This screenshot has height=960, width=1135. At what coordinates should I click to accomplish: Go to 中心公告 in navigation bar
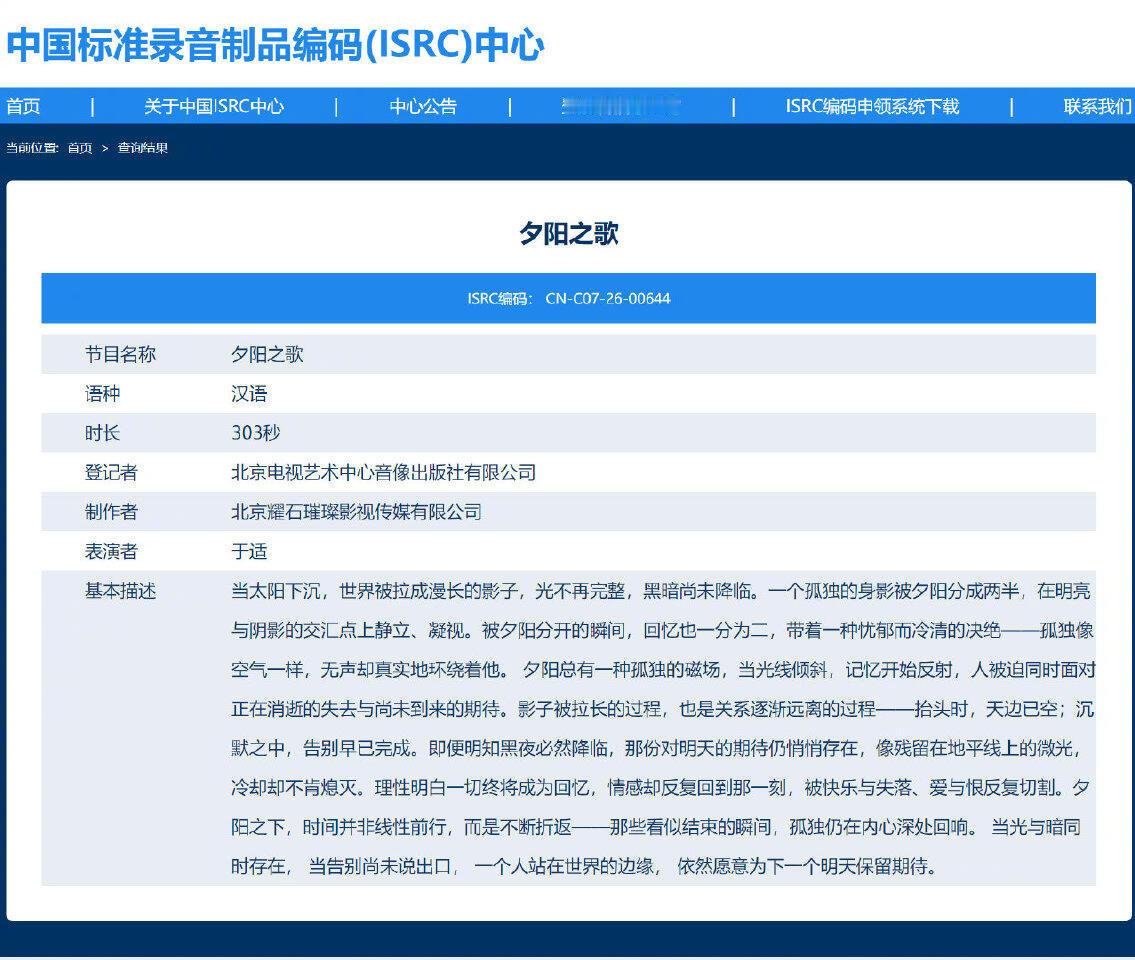click(423, 106)
